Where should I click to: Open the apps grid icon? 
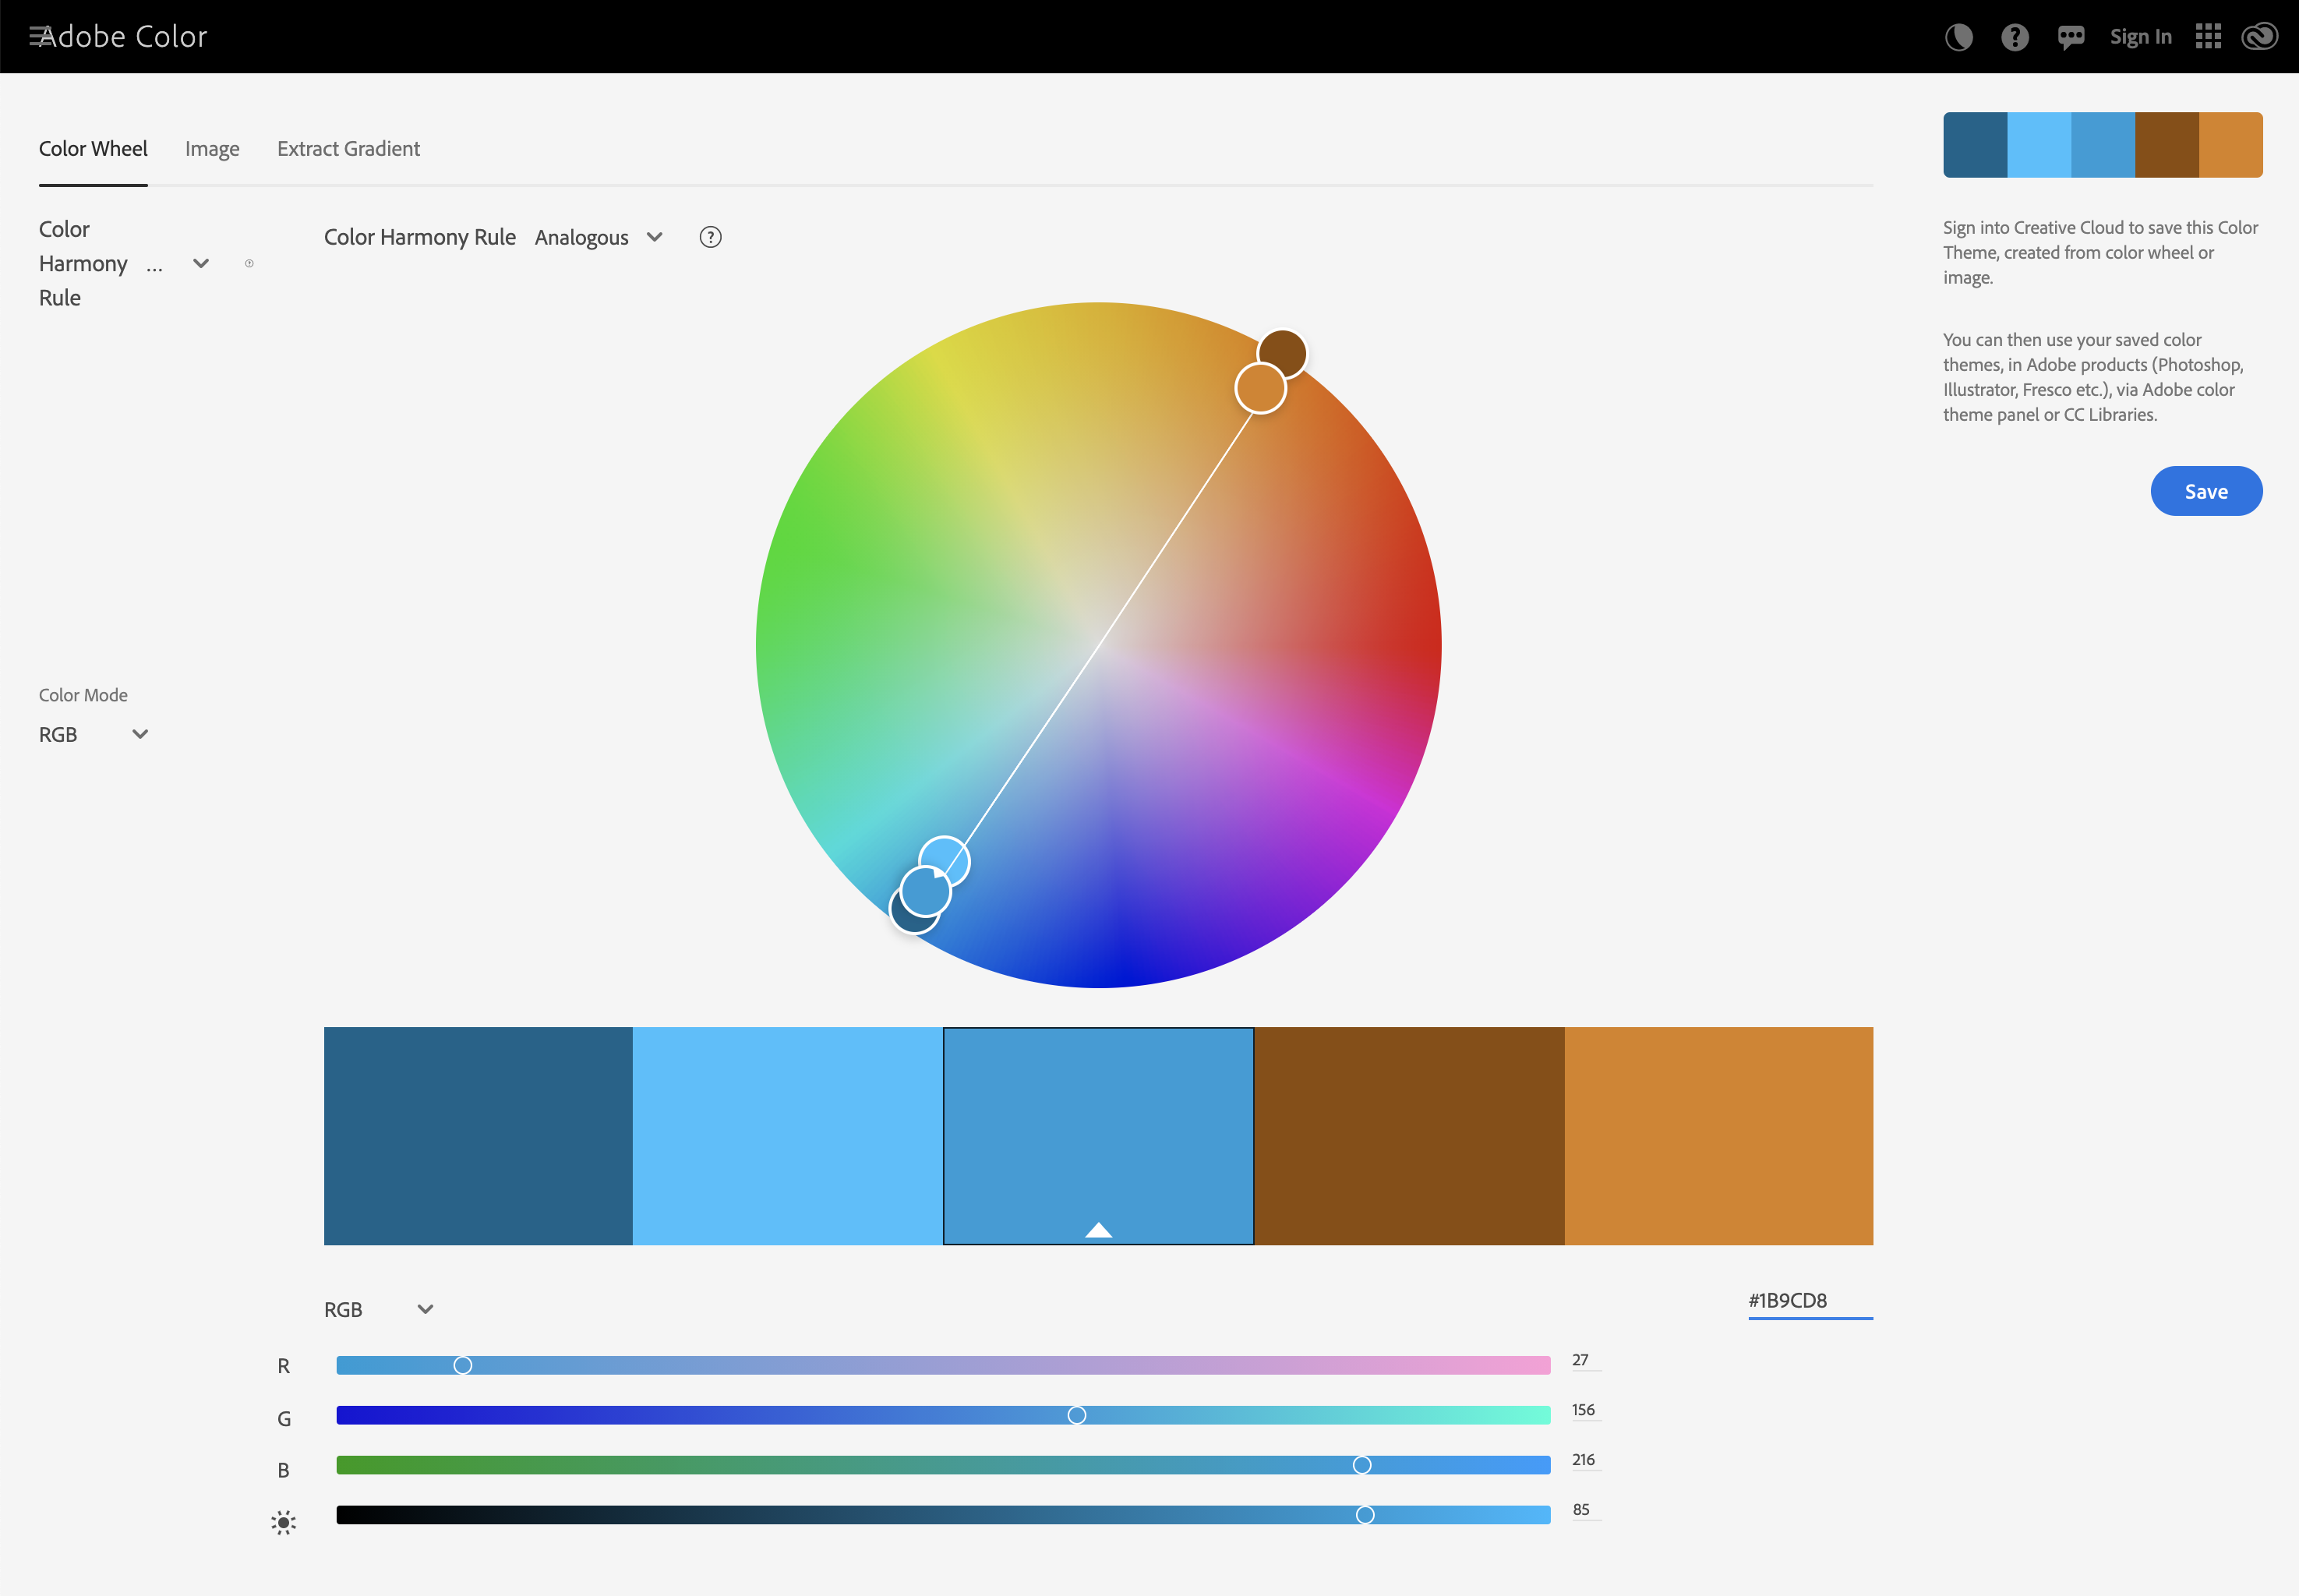2208,37
